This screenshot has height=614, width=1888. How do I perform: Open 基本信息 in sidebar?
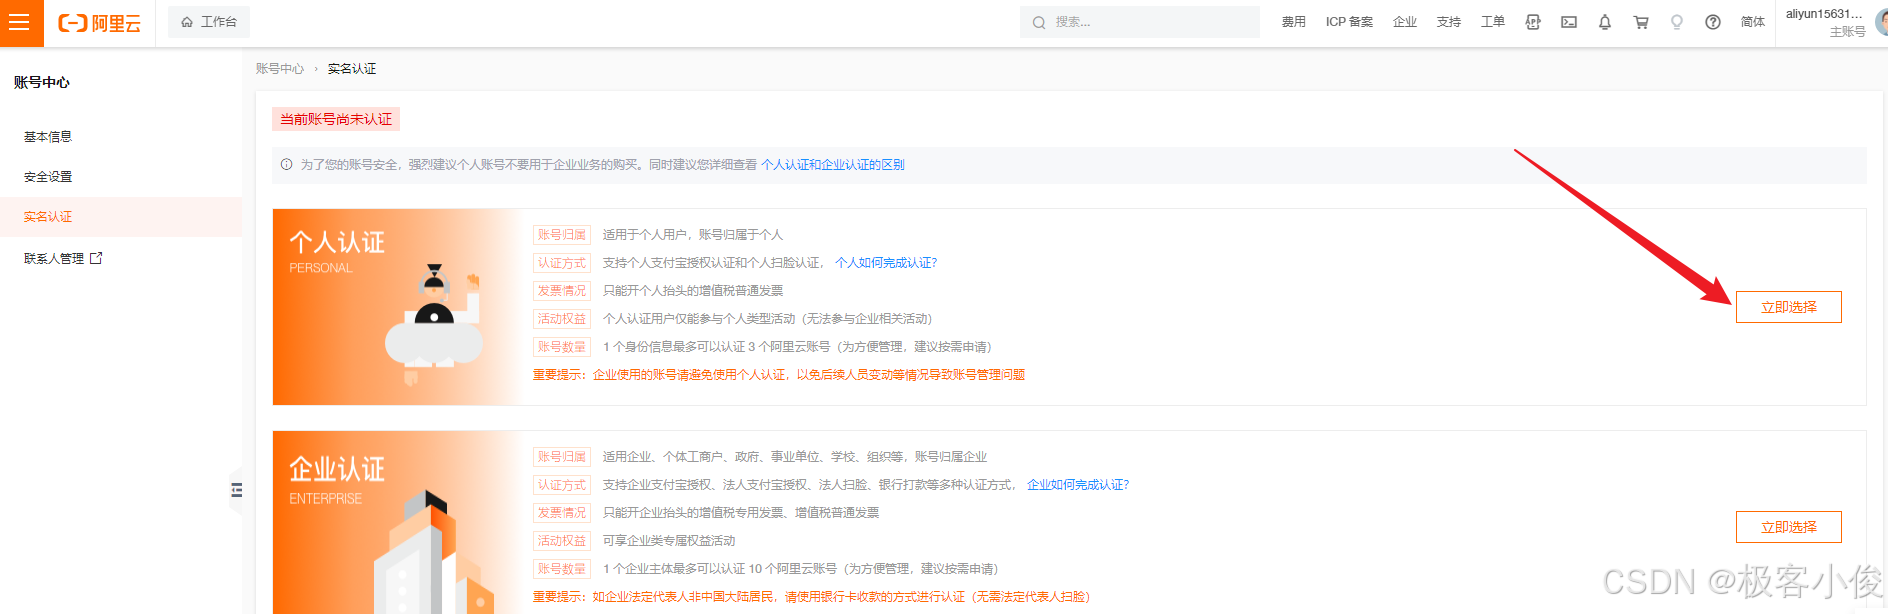click(48, 137)
